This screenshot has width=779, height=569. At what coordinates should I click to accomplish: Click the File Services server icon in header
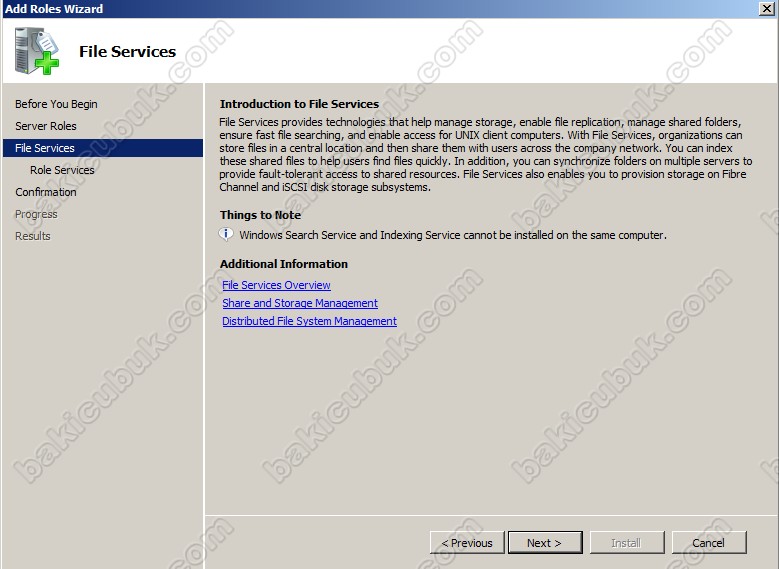36,51
